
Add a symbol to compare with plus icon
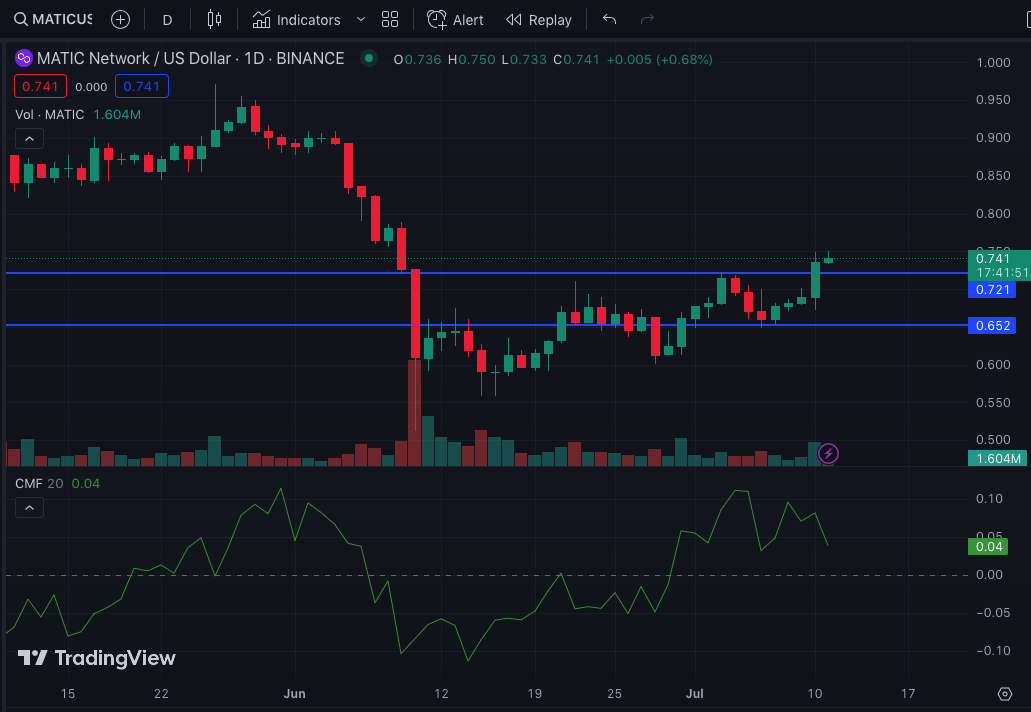(x=120, y=20)
